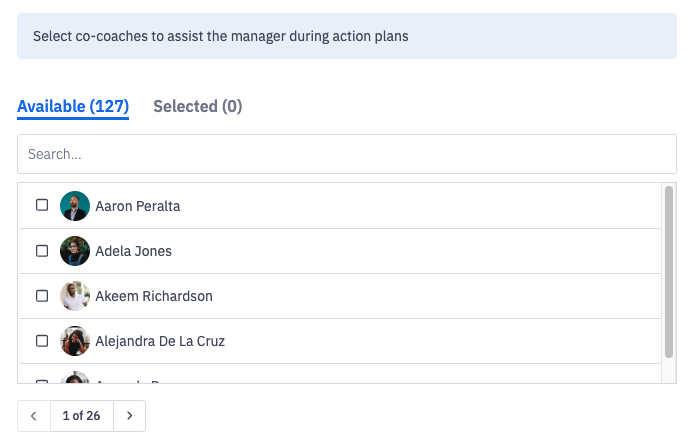
Task: Switch to the Selected (0) tab
Action: click(197, 106)
